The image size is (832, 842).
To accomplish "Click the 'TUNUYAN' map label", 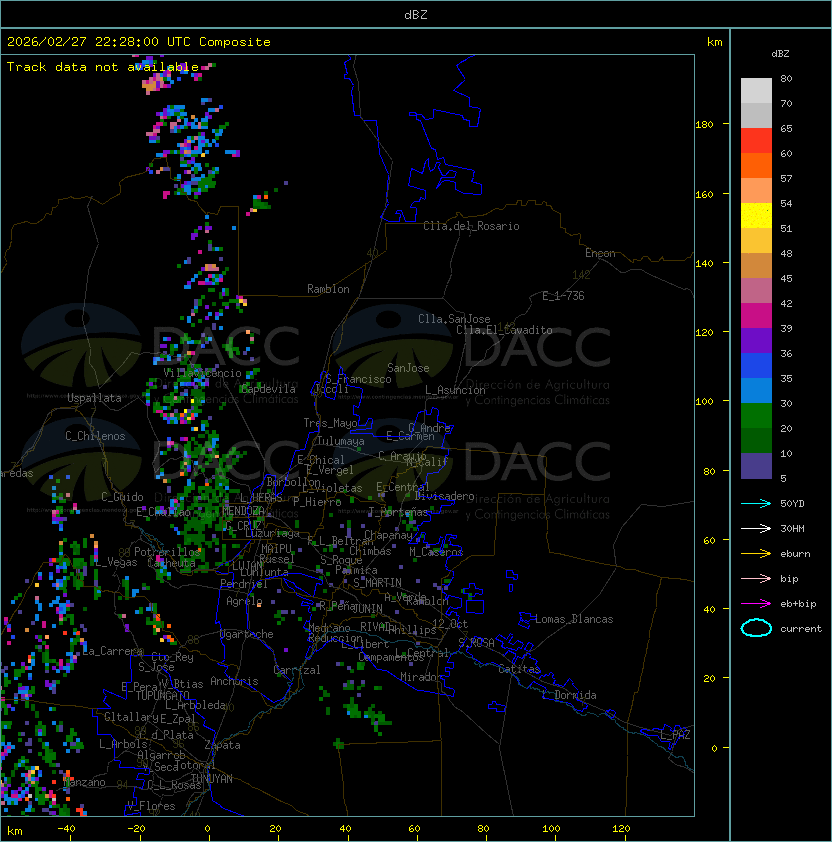I will (x=212, y=779).
